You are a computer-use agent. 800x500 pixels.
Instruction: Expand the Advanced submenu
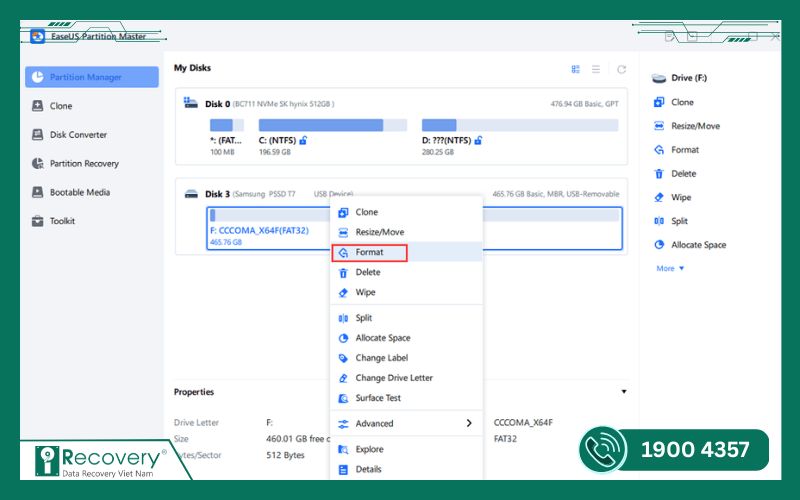tap(407, 423)
